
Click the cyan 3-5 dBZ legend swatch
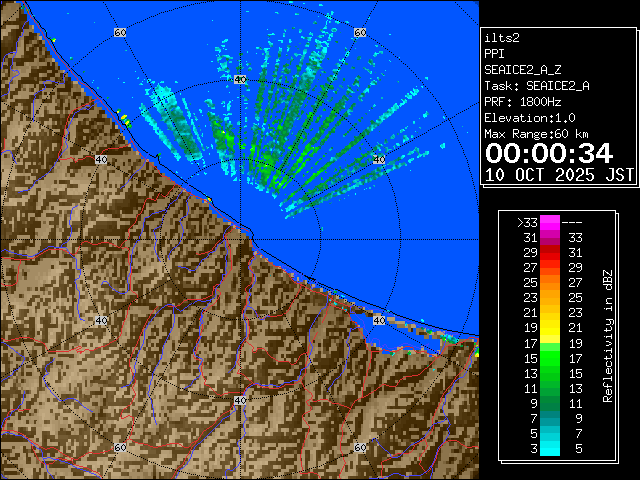549,448
